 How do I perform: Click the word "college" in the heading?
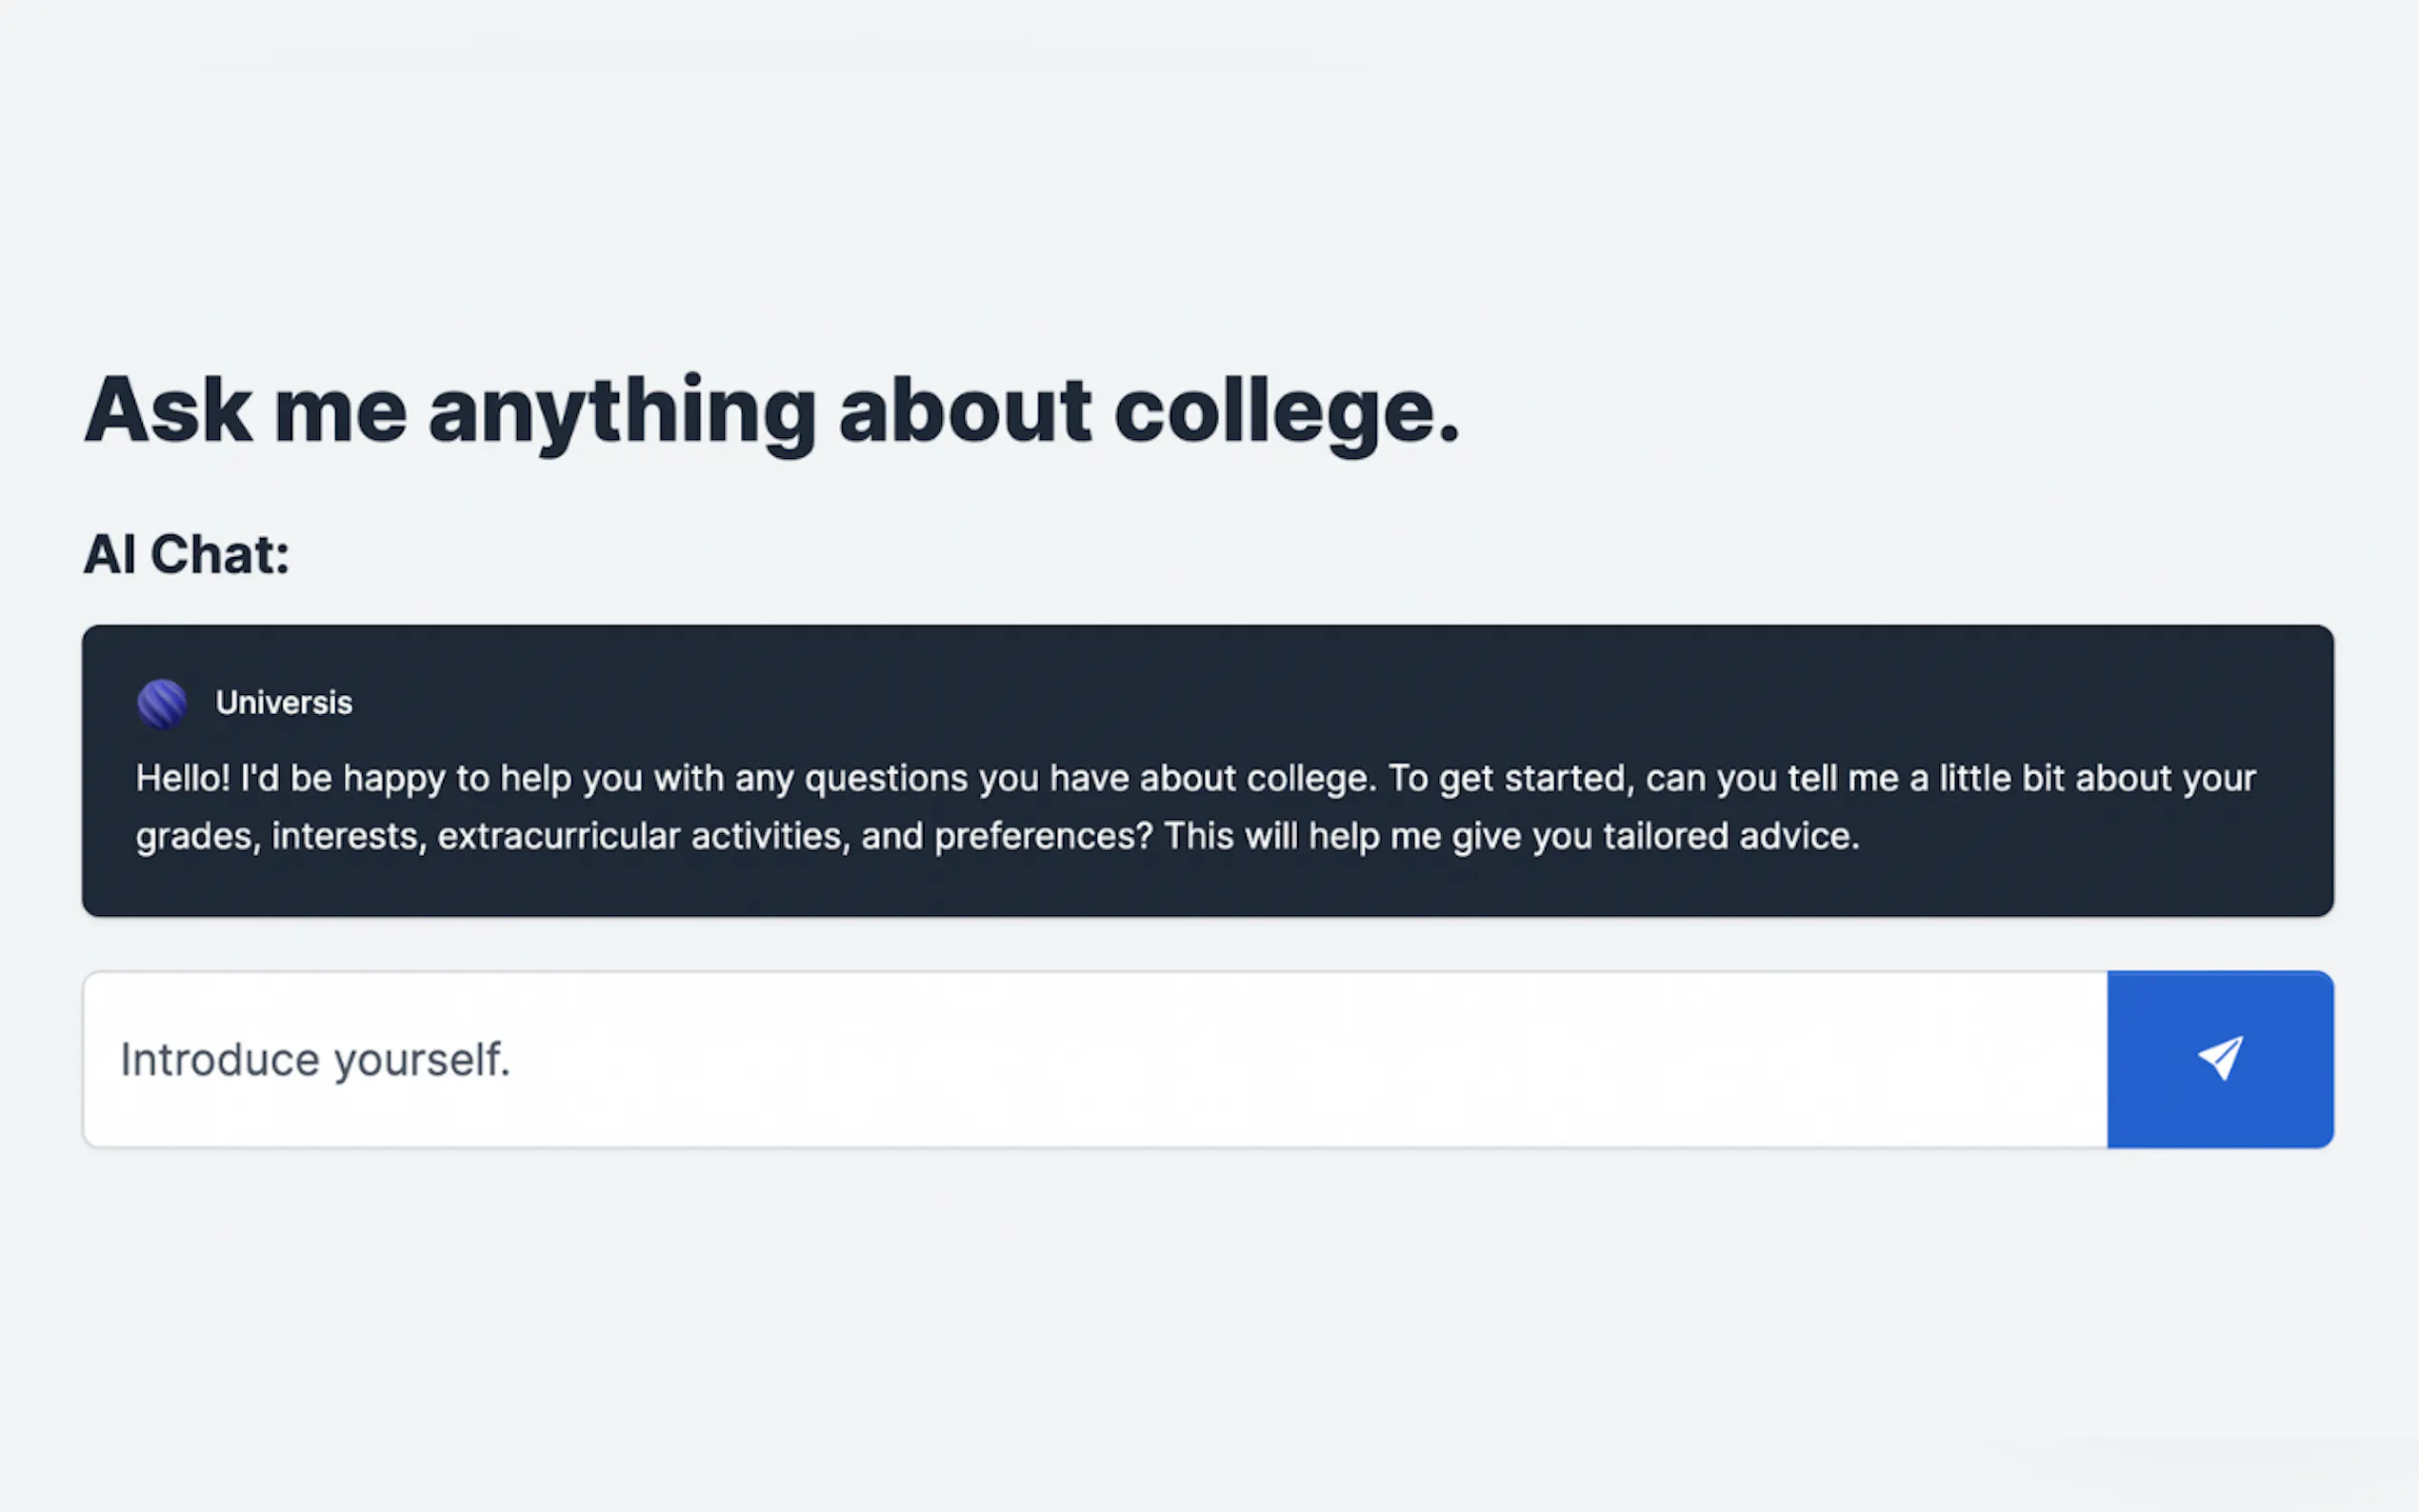[x=1285, y=411]
